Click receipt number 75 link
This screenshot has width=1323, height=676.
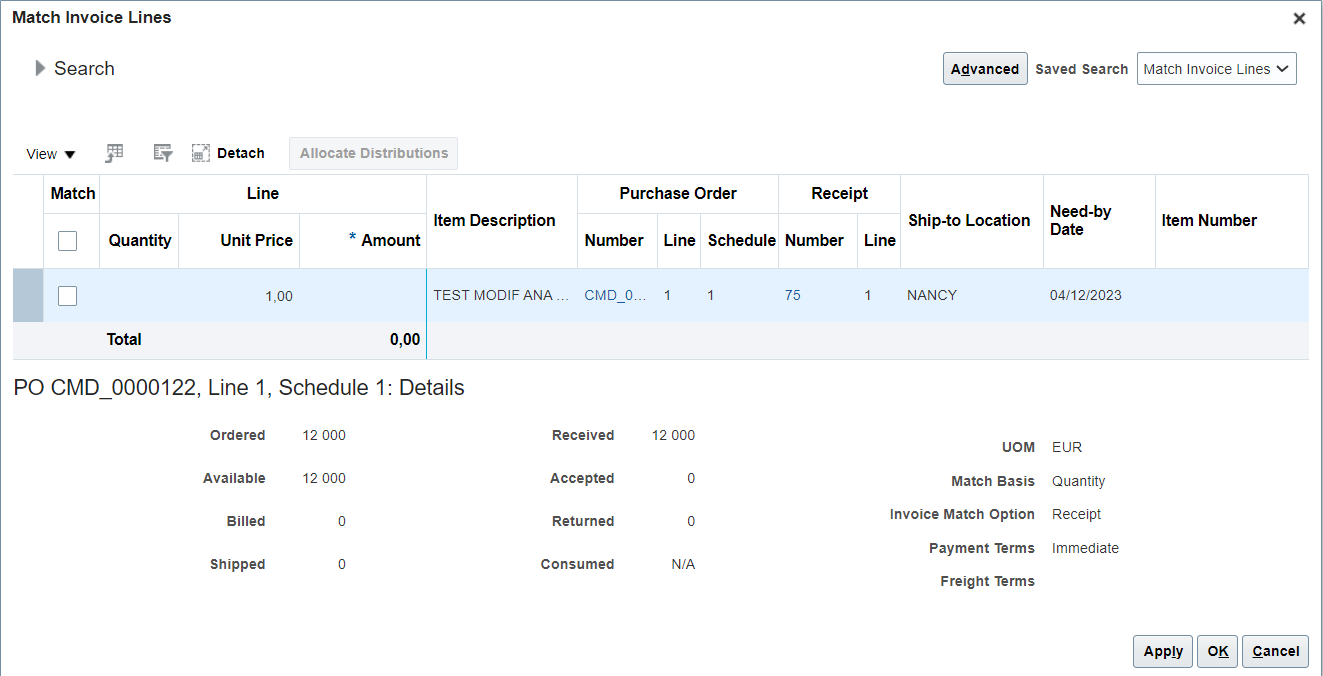[793, 295]
